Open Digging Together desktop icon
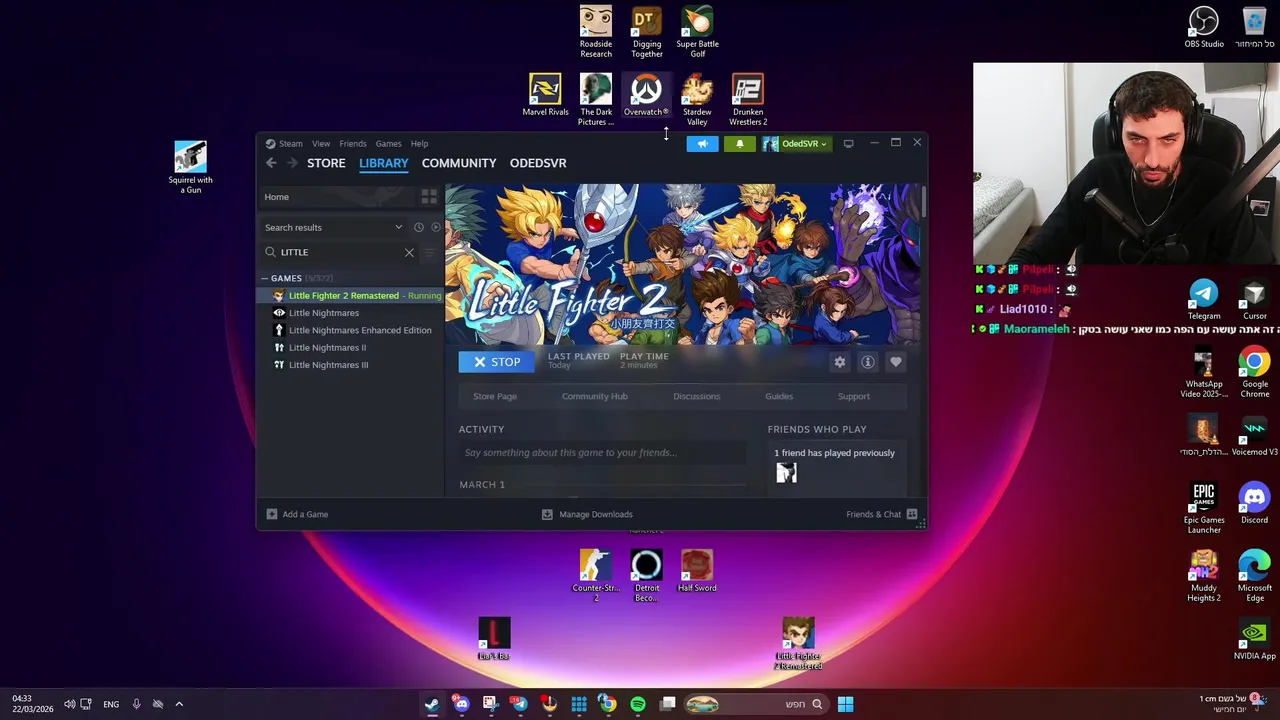The image size is (1280, 720). click(x=647, y=32)
